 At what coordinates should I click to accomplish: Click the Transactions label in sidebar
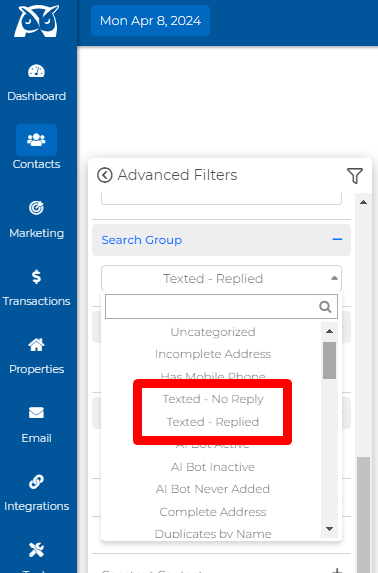(36, 301)
